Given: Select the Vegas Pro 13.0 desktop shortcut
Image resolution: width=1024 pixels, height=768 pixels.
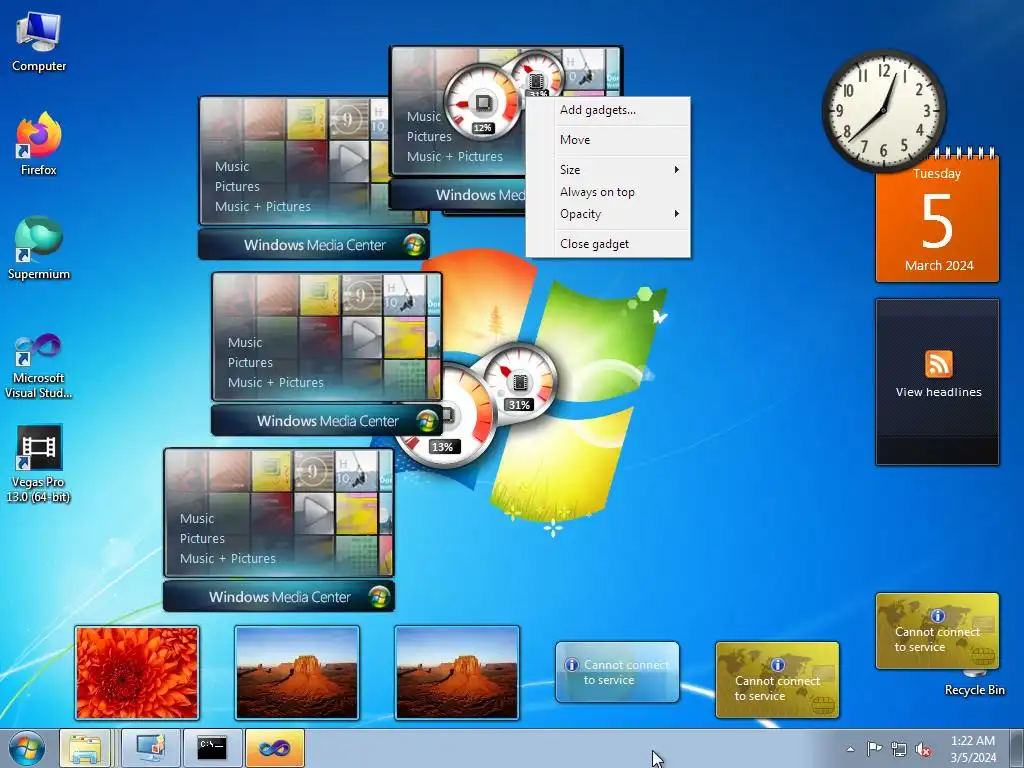Looking at the screenshot, I should pyautogui.click(x=39, y=464).
